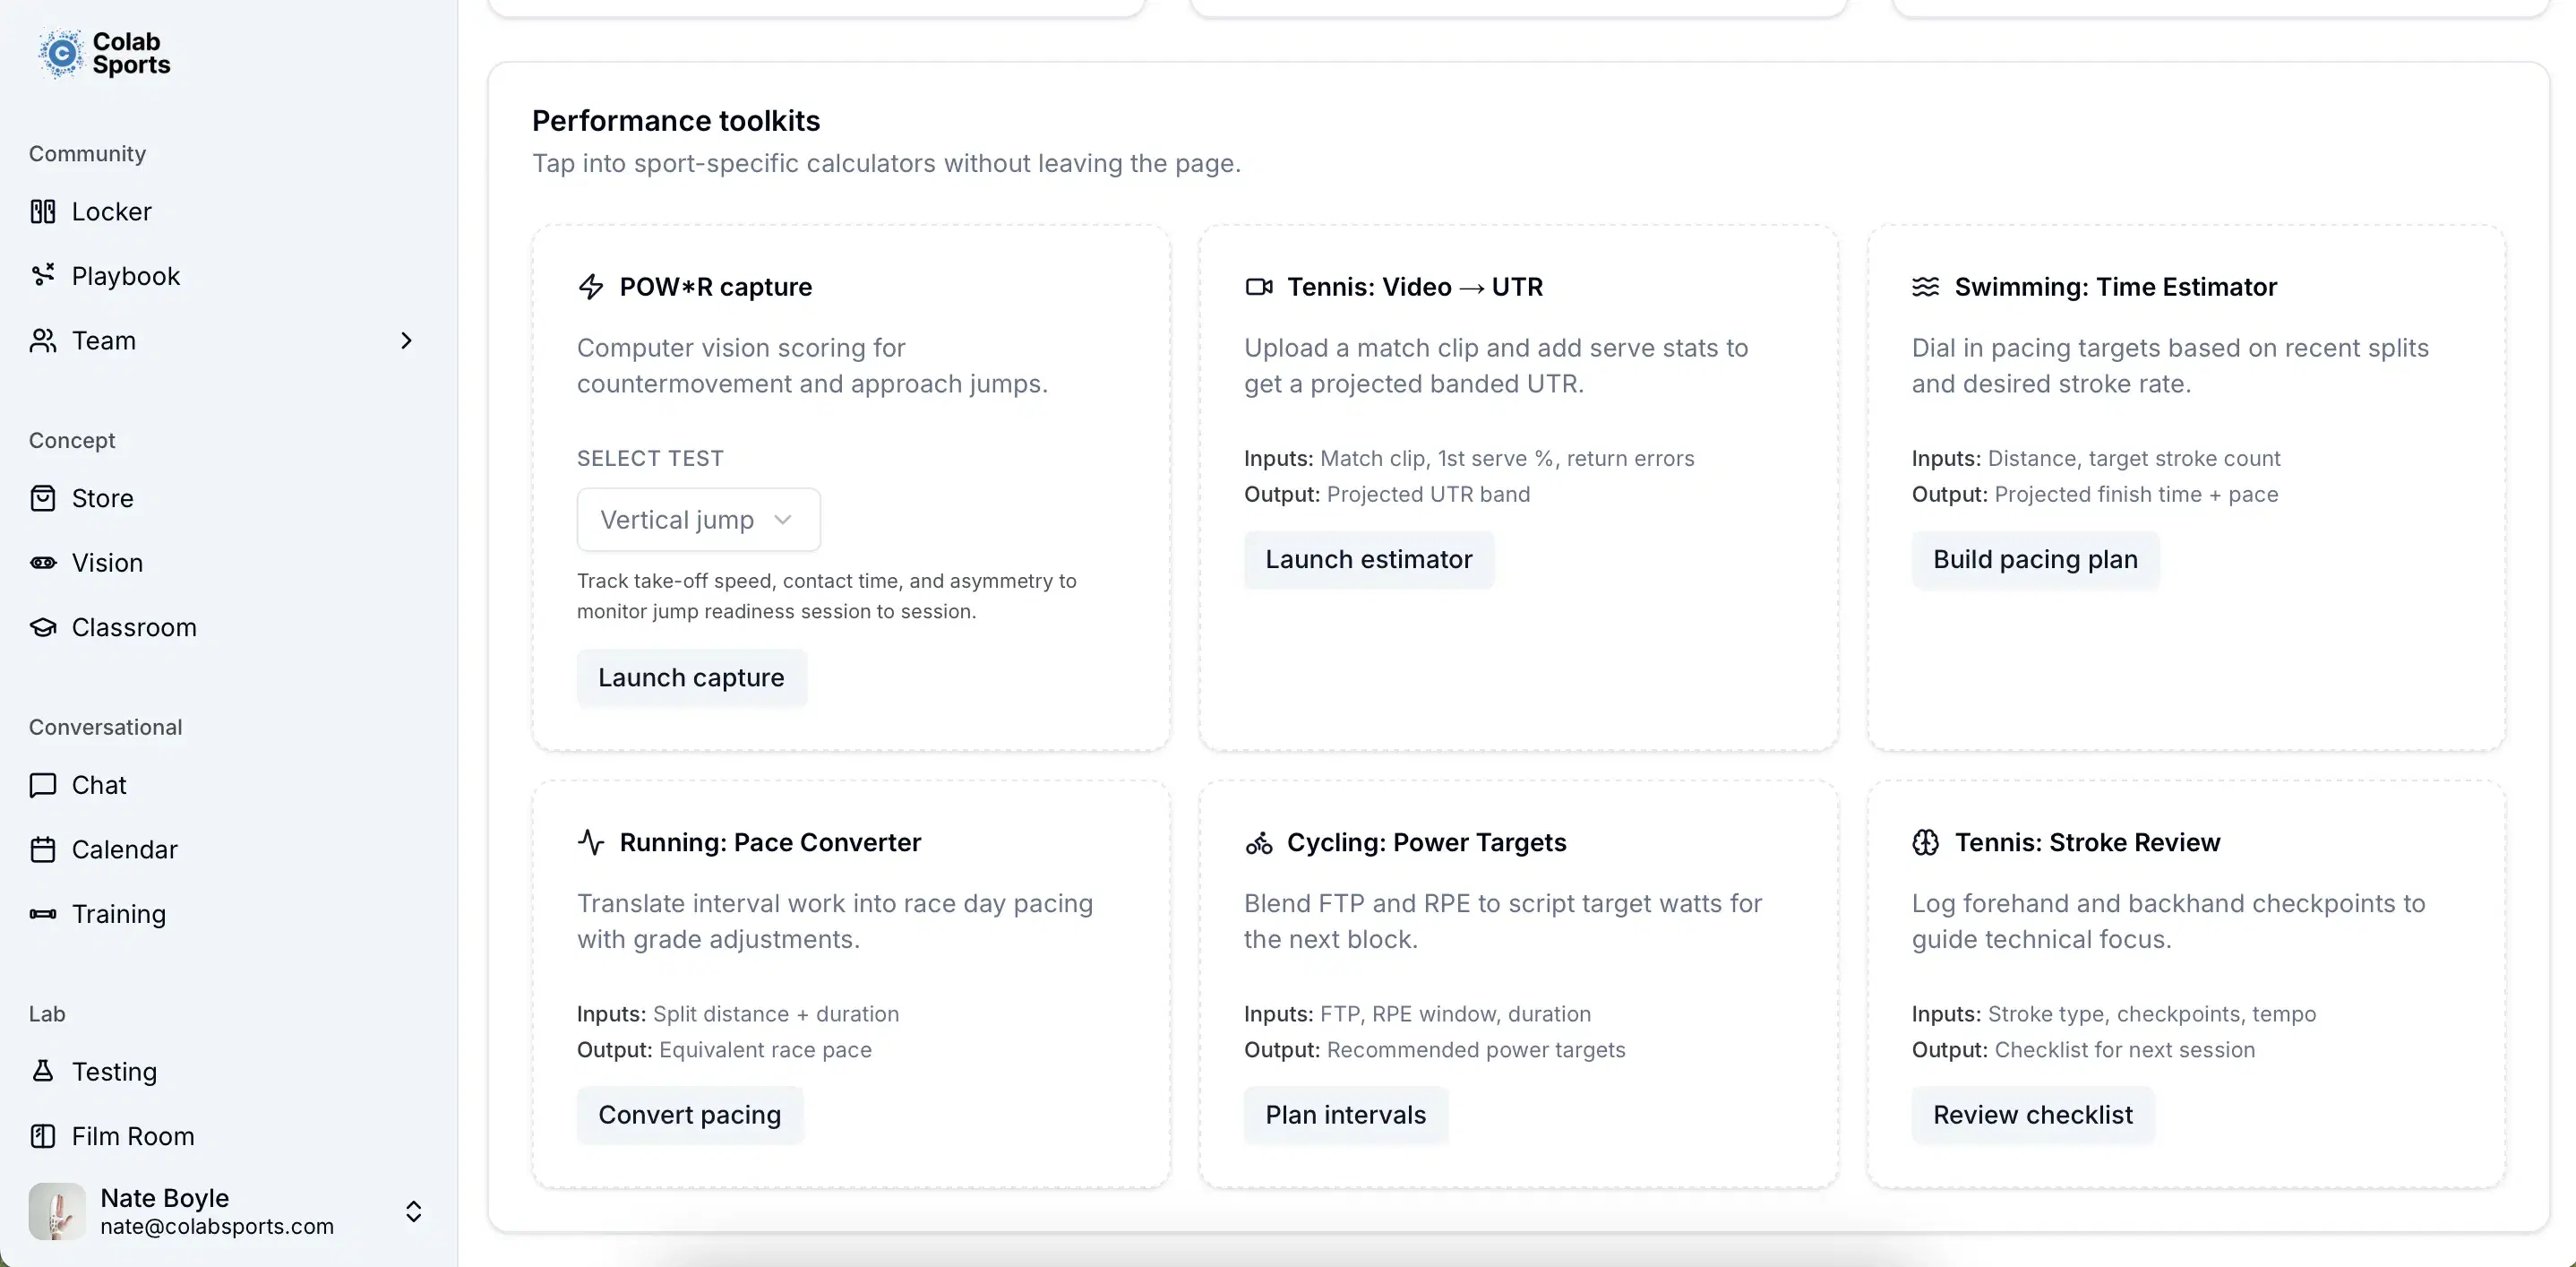The height and width of the screenshot is (1267, 2576).
Task: Open the Testing page under Lab
Action: (x=114, y=1071)
